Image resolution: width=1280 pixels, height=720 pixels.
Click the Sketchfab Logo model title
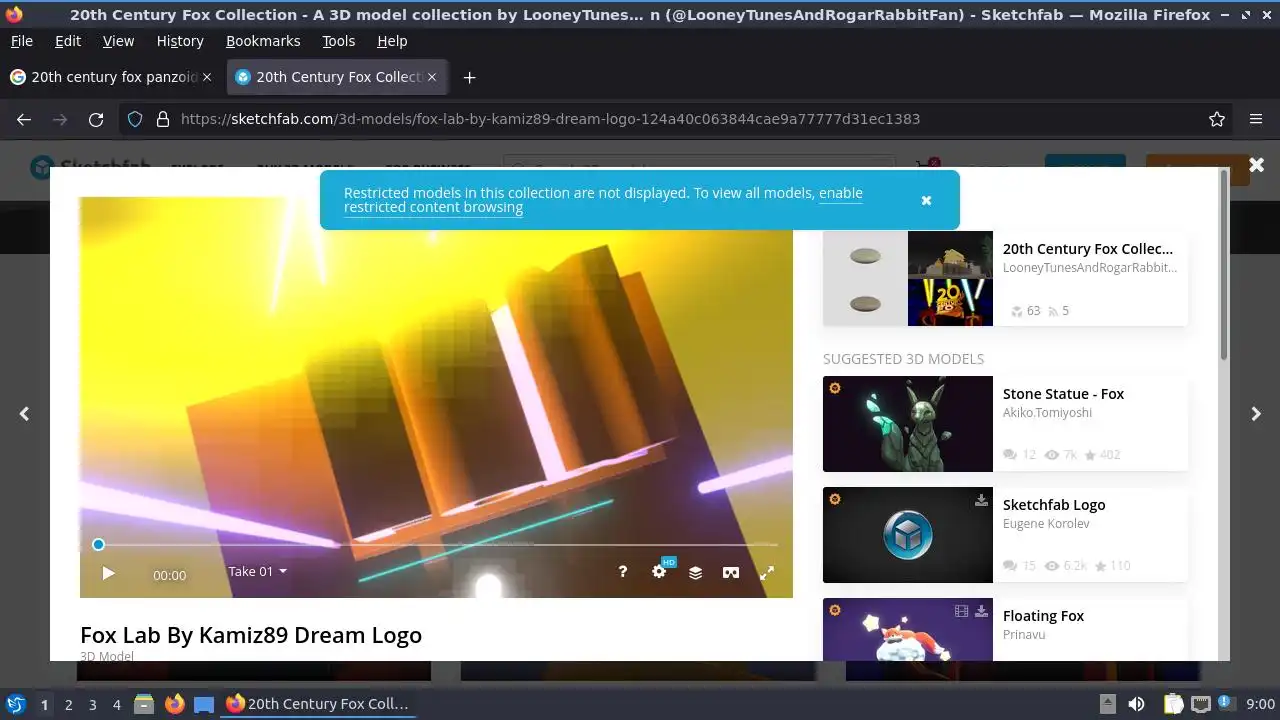click(x=1054, y=504)
